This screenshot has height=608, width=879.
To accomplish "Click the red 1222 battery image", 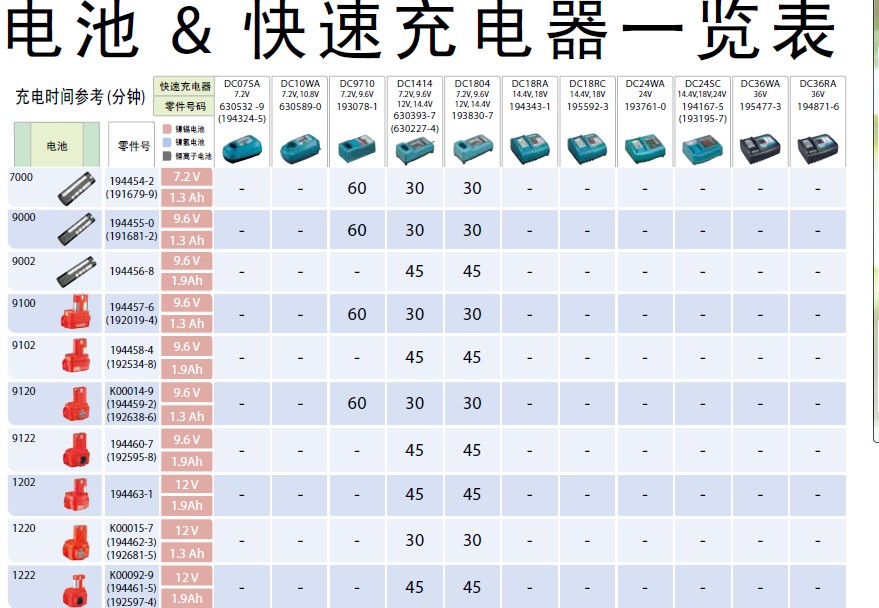I will click(76, 590).
